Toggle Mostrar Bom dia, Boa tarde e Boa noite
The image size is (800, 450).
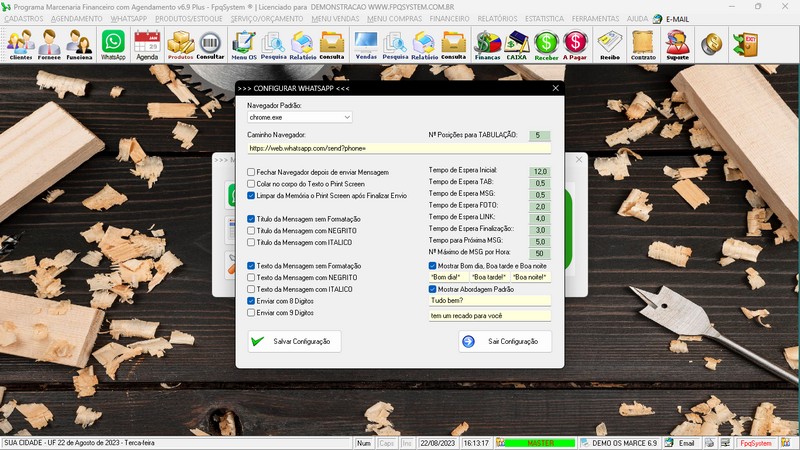(433, 266)
